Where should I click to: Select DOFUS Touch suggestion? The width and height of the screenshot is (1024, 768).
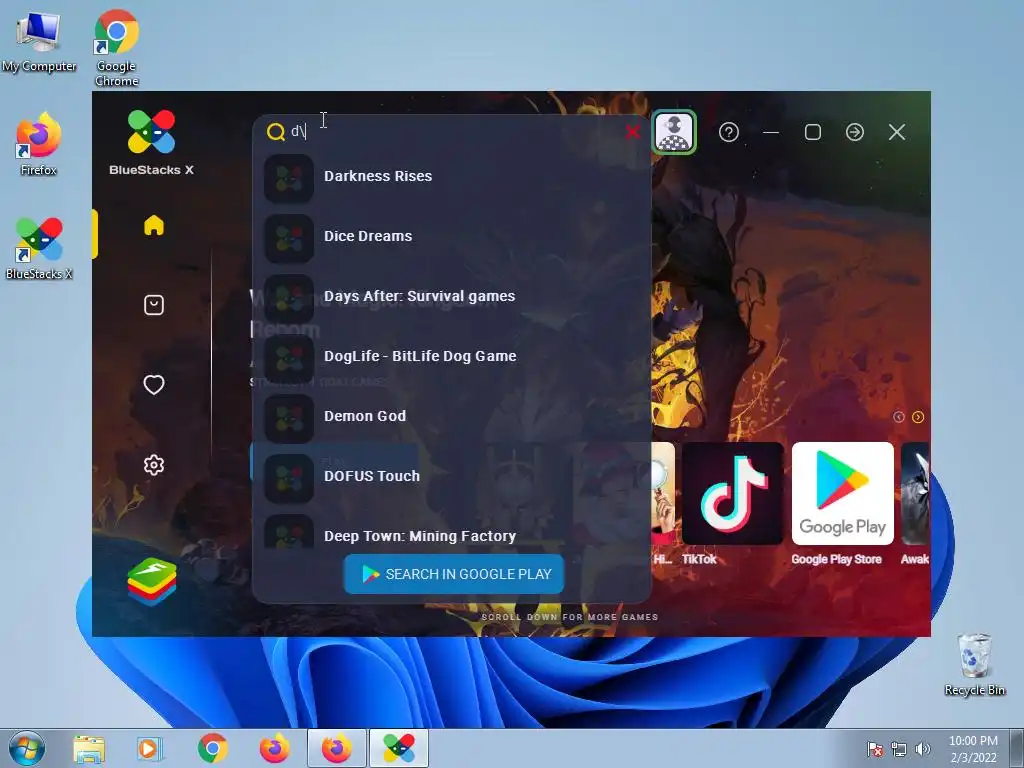pos(452,477)
